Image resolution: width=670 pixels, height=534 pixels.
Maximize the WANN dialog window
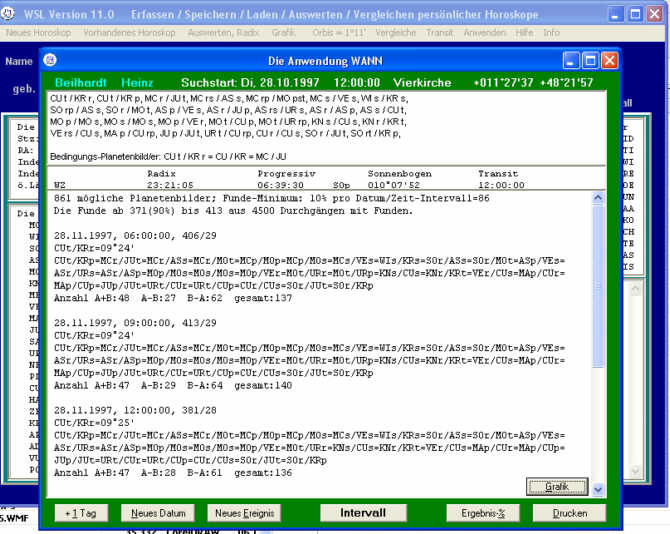[590, 60]
